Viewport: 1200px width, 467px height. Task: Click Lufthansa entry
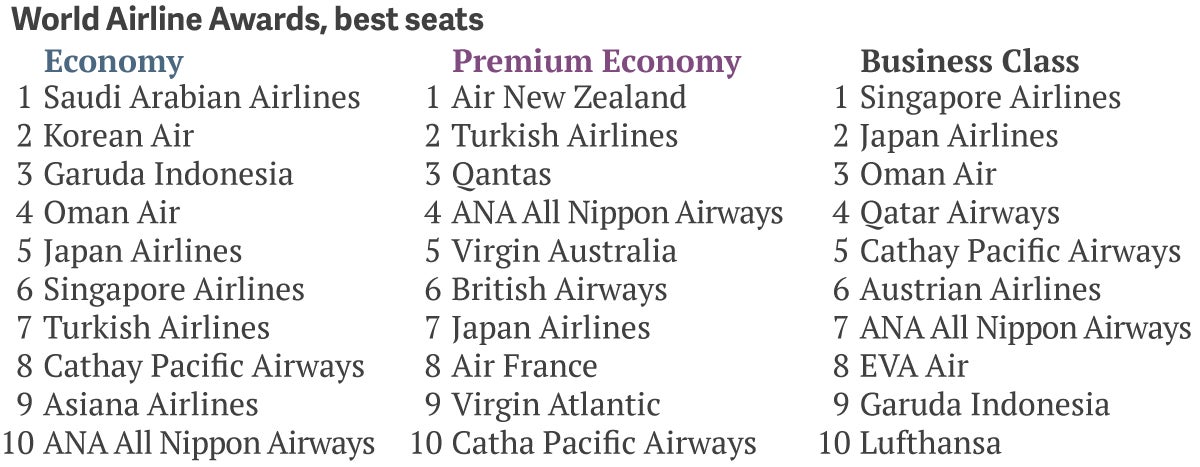click(x=930, y=443)
